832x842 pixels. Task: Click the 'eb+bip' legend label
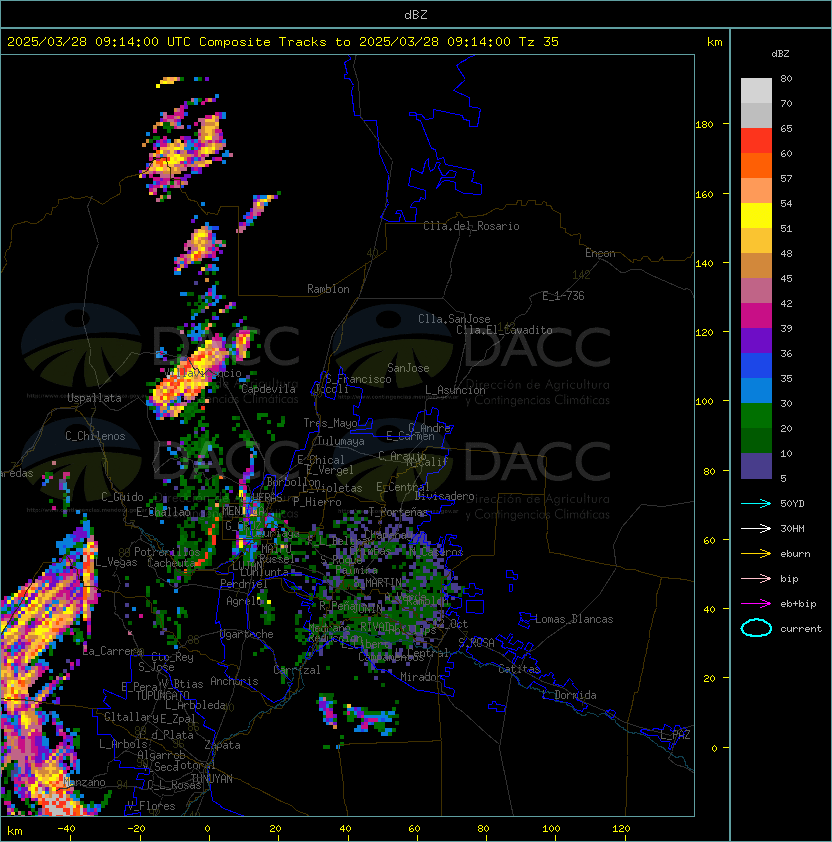(798, 604)
